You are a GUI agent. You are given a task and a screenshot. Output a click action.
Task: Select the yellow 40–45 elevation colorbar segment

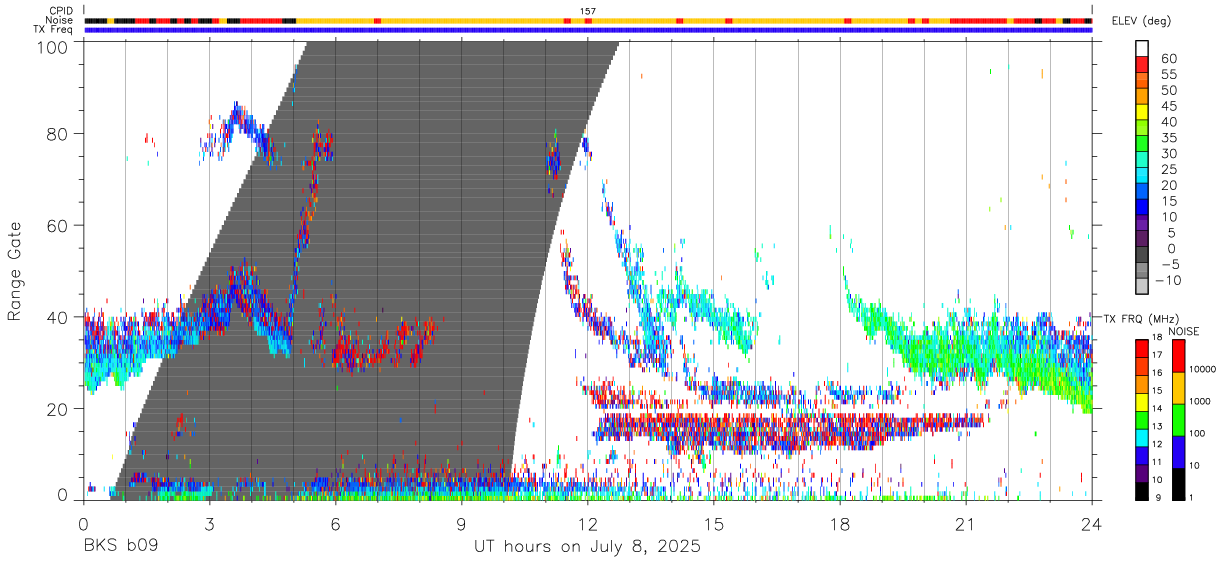click(1142, 110)
